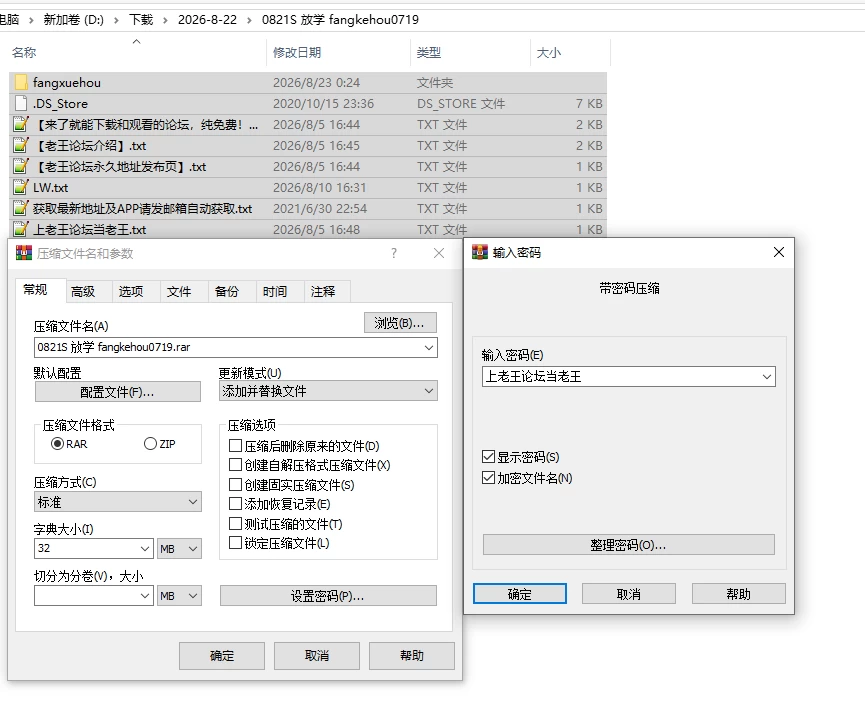Click the 浏览(B)... button
Viewport: 865px width, 718px height.
click(400, 323)
